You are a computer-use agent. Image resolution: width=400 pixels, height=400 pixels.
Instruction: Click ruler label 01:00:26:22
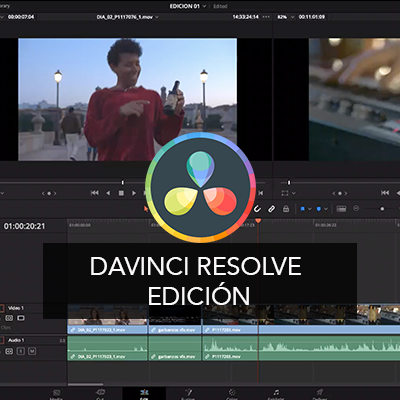pyautogui.click(x=326, y=225)
